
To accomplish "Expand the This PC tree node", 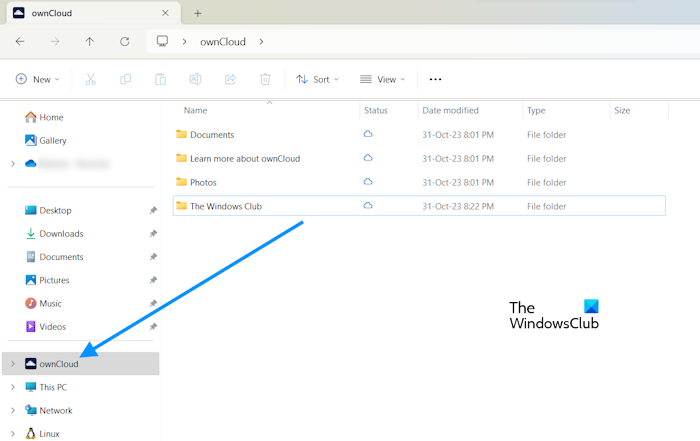I will 13,387.
